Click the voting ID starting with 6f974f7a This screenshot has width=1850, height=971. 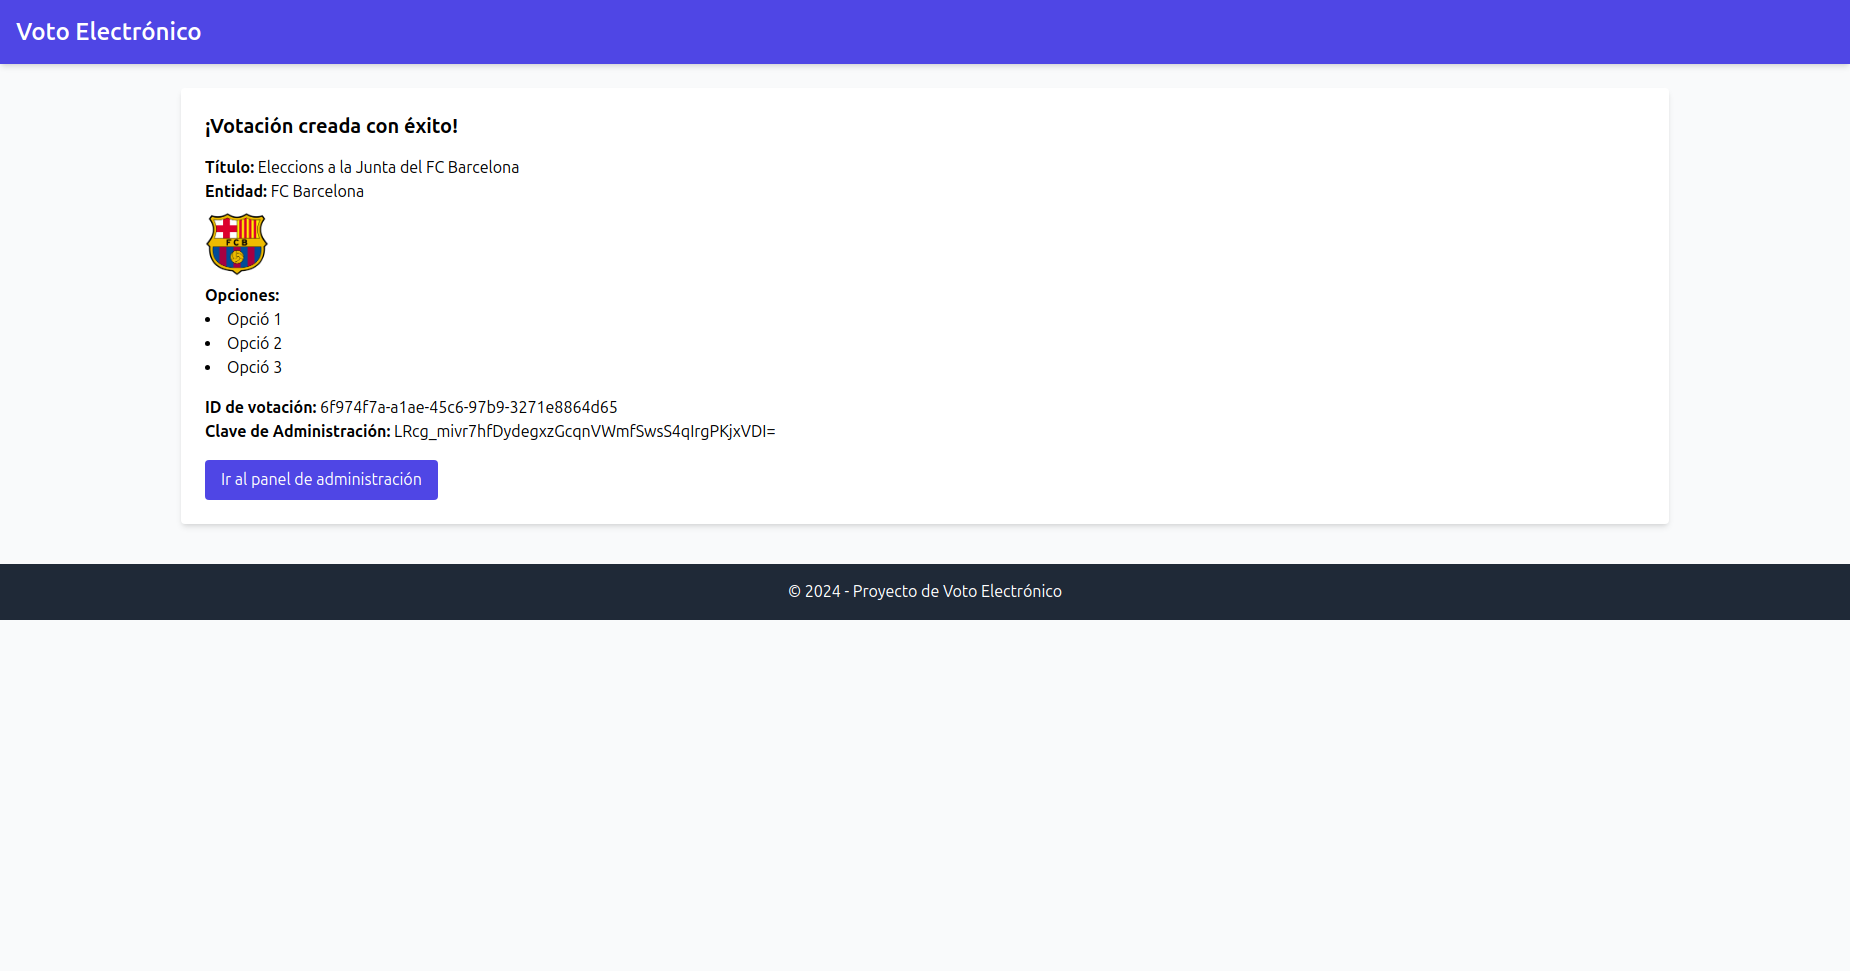469,407
